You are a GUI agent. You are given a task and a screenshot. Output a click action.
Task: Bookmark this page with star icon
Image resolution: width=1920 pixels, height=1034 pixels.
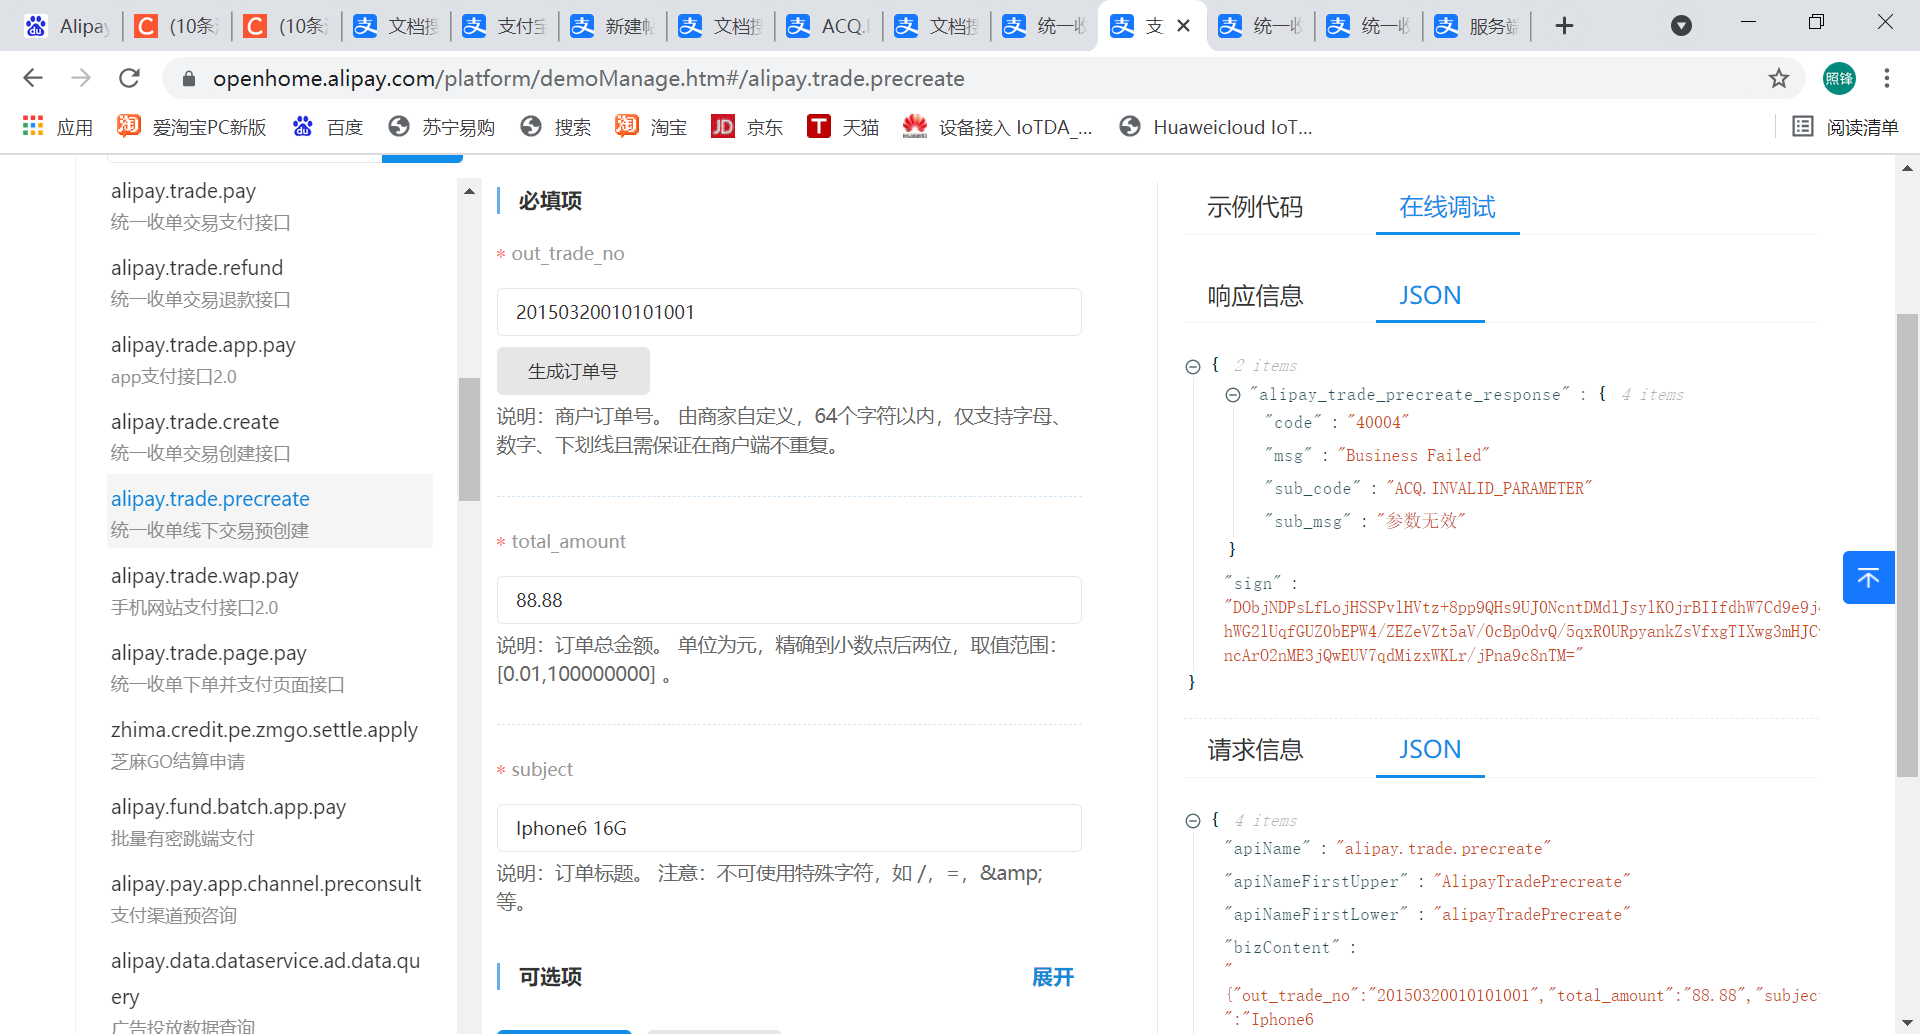pyautogui.click(x=1778, y=78)
